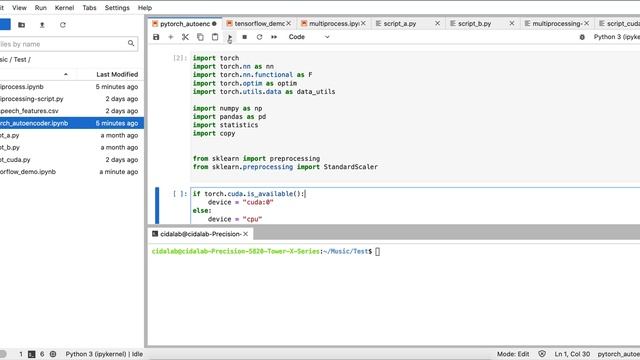Image resolution: width=640 pixels, height=360 pixels.
Task: Close the multiprocessing- script tab
Action: click(587, 24)
